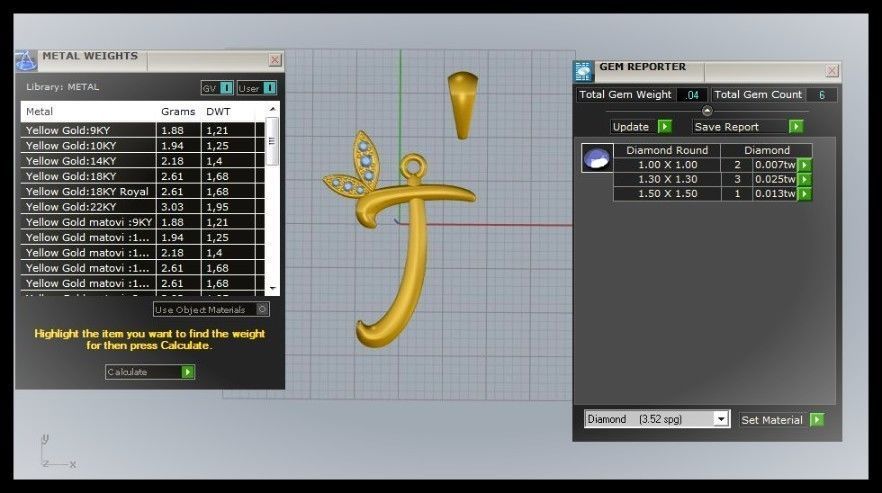Viewport: 882px width, 493px height.
Task: Click the Total Gem Count value field
Action: click(x=821, y=95)
